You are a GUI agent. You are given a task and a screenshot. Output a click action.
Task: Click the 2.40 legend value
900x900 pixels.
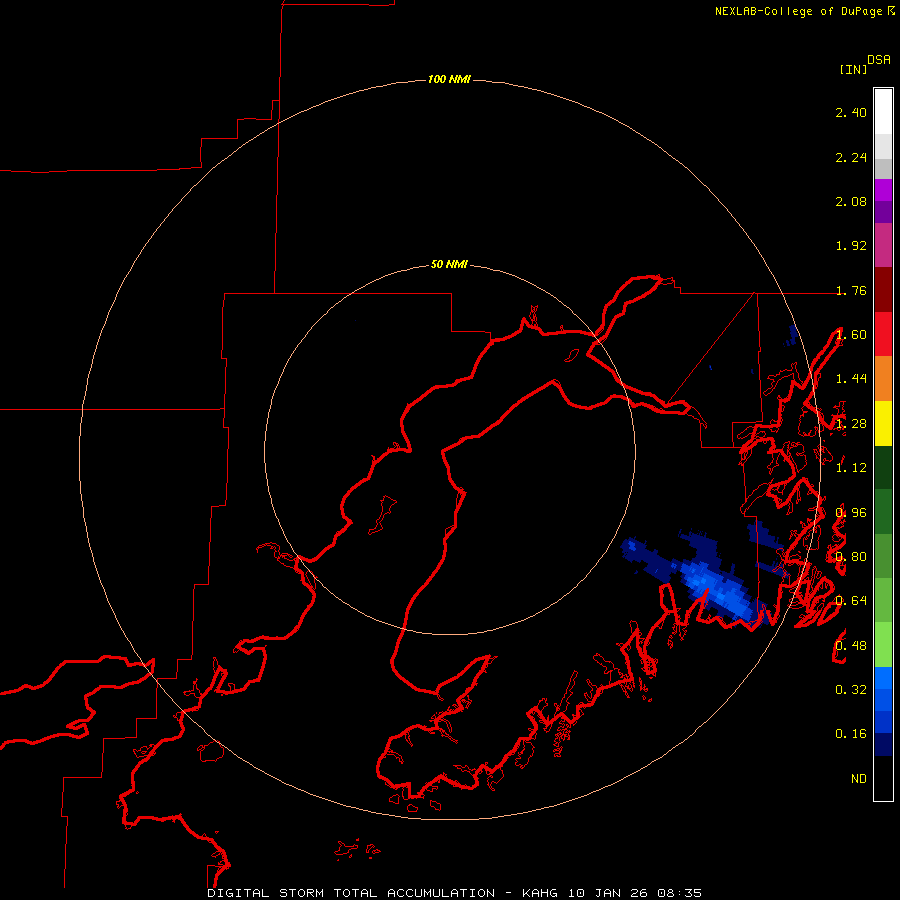click(x=851, y=112)
